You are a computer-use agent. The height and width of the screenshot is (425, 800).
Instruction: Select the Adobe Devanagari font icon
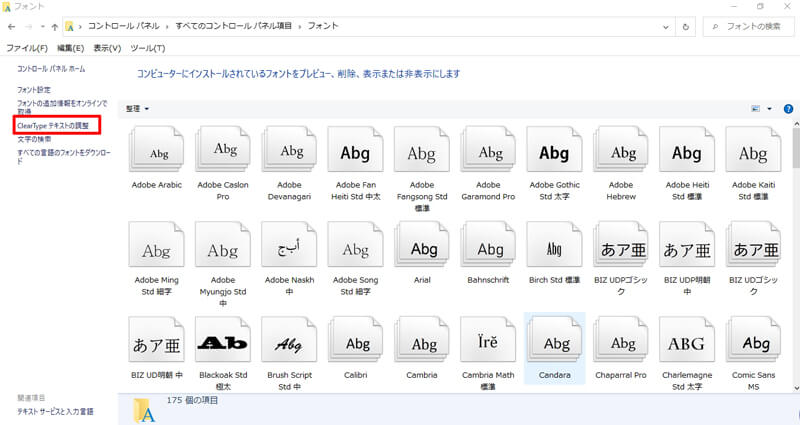289,149
